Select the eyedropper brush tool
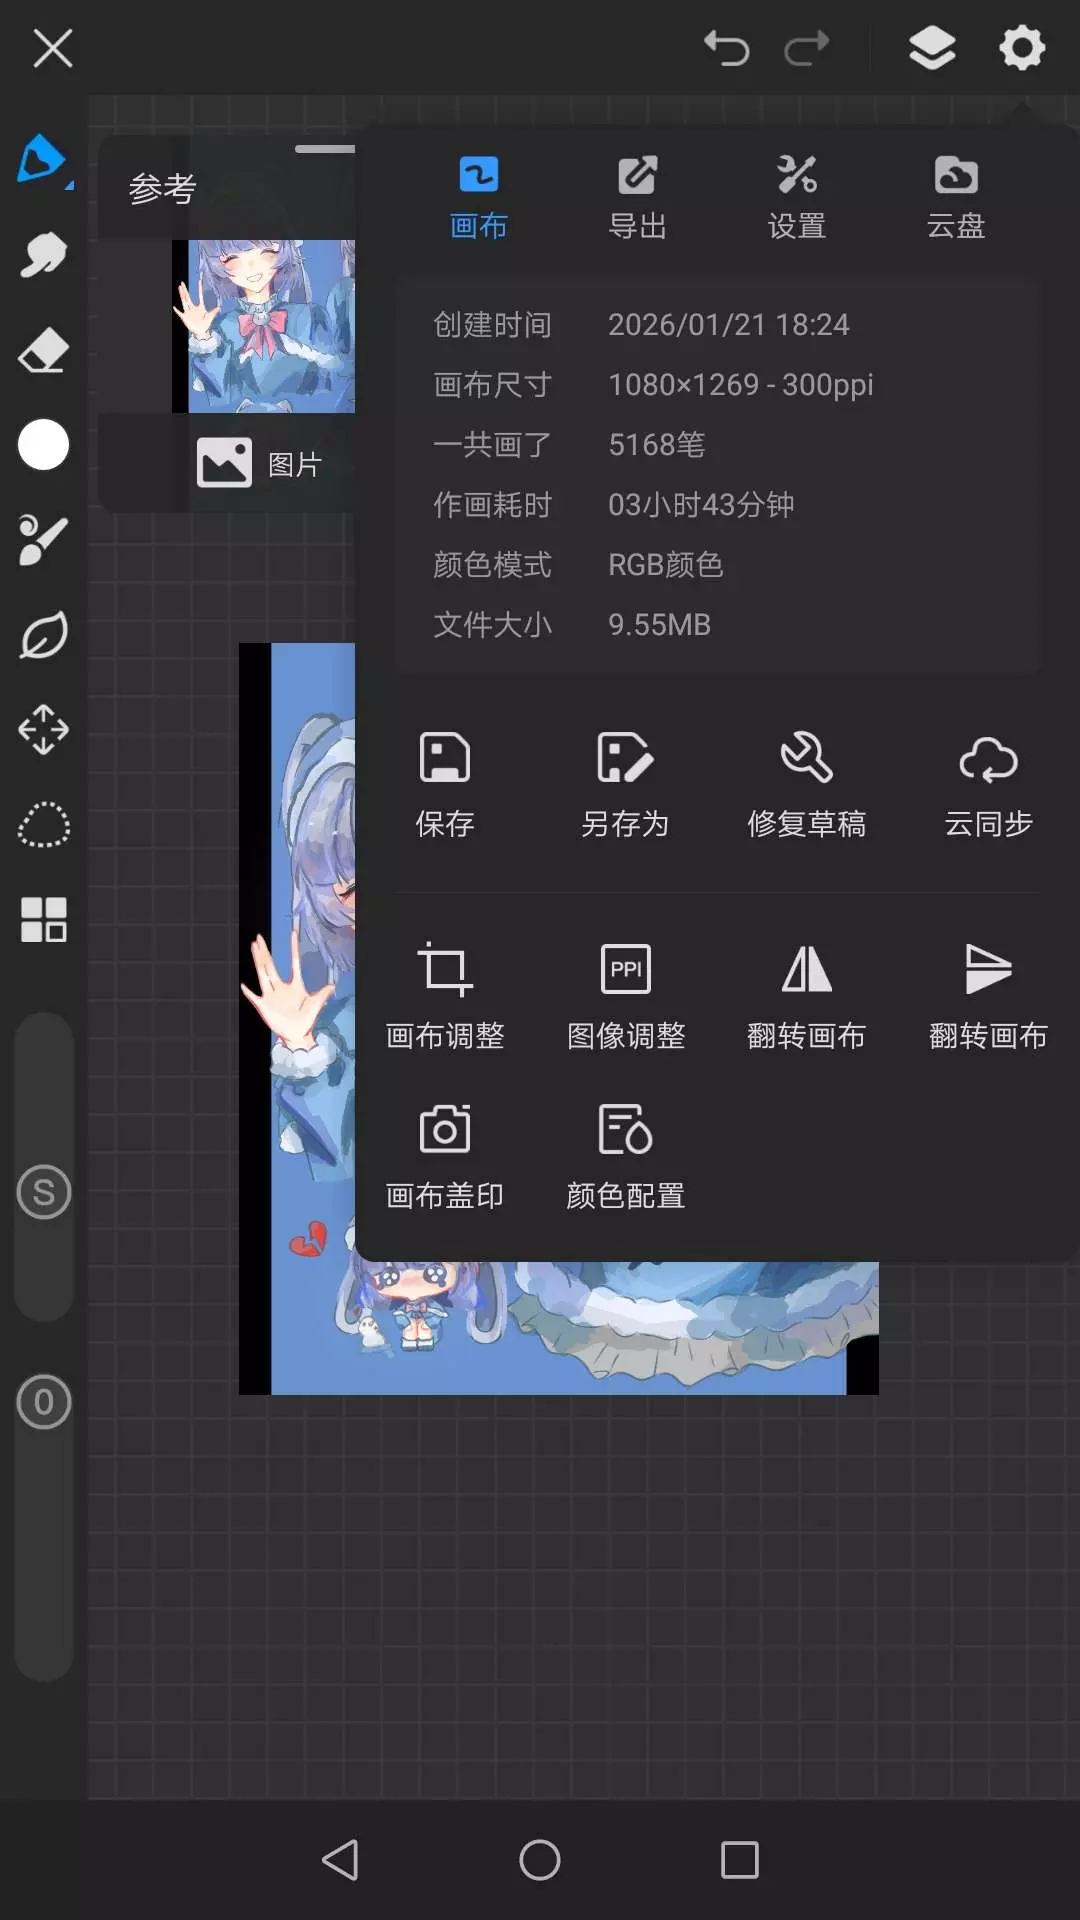Viewport: 1080px width, 1920px height. coord(43,540)
